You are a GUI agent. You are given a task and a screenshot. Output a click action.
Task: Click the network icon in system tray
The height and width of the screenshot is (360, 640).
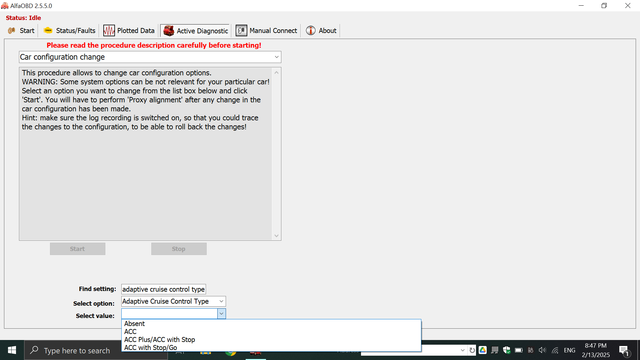pyautogui.click(x=555, y=350)
